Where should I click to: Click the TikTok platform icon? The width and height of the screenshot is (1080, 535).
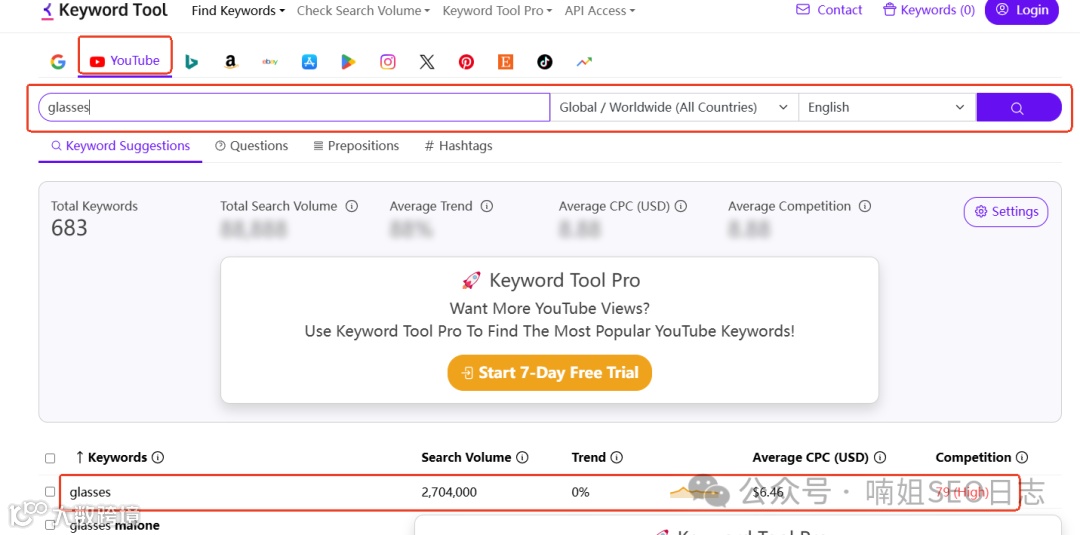point(544,62)
